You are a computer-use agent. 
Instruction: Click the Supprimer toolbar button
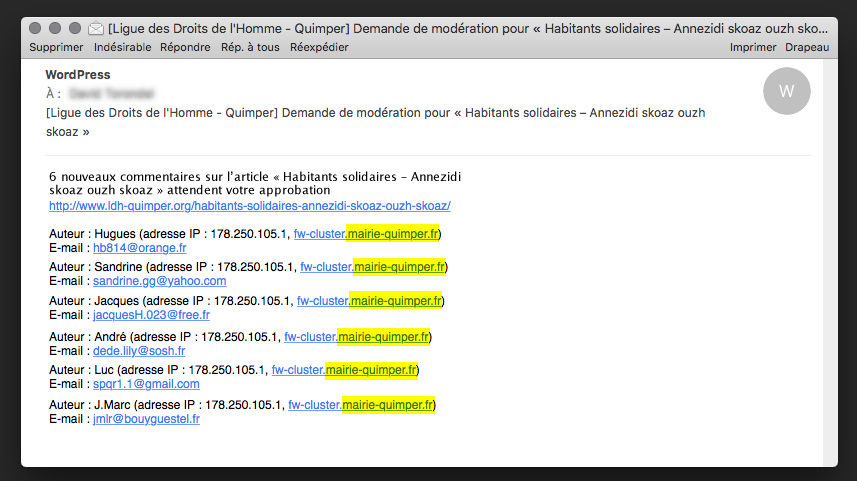point(56,47)
